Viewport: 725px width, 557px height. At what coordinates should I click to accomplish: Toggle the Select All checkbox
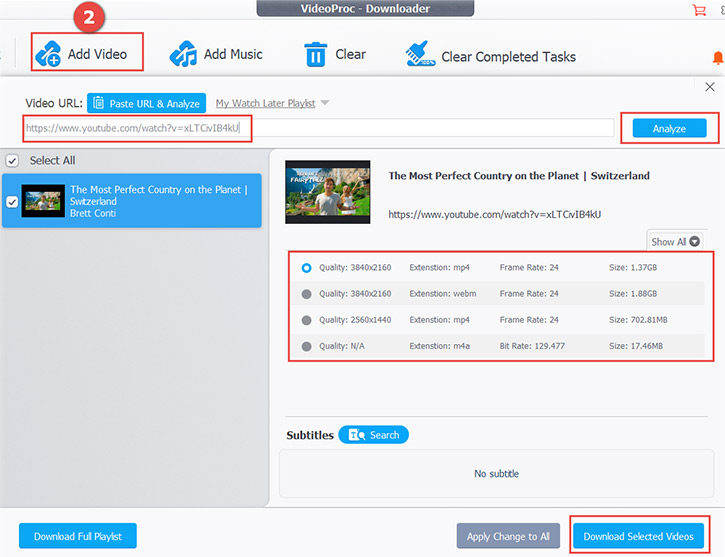pyautogui.click(x=12, y=161)
